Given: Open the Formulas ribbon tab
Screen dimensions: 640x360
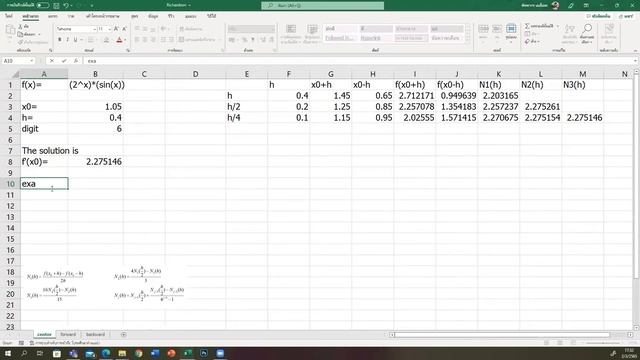Looking at the screenshot, I should pos(135,16).
